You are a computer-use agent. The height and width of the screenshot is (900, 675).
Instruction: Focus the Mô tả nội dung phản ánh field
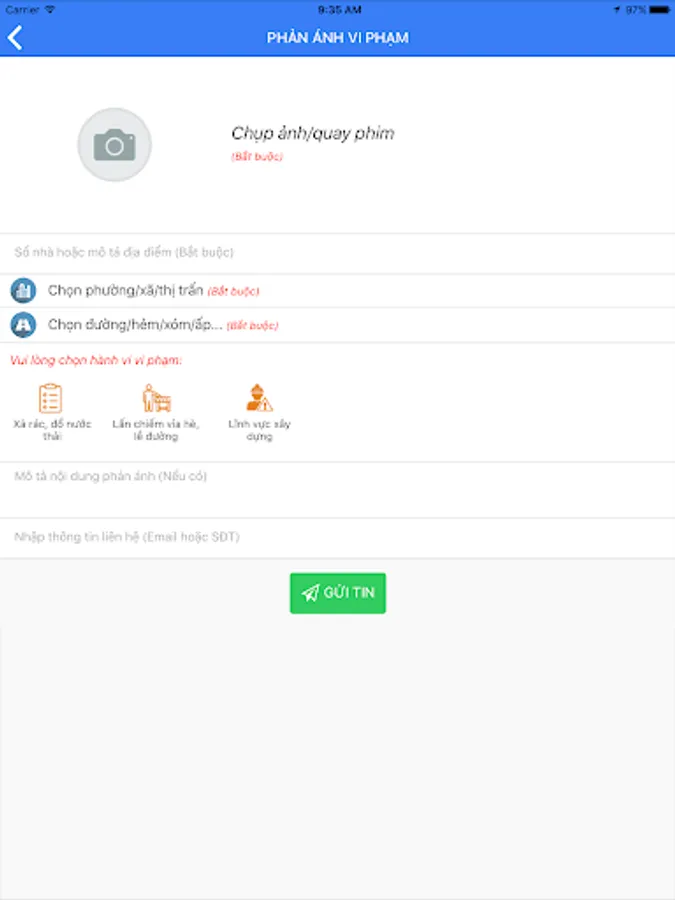pyautogui.click(x=338, y=490)
